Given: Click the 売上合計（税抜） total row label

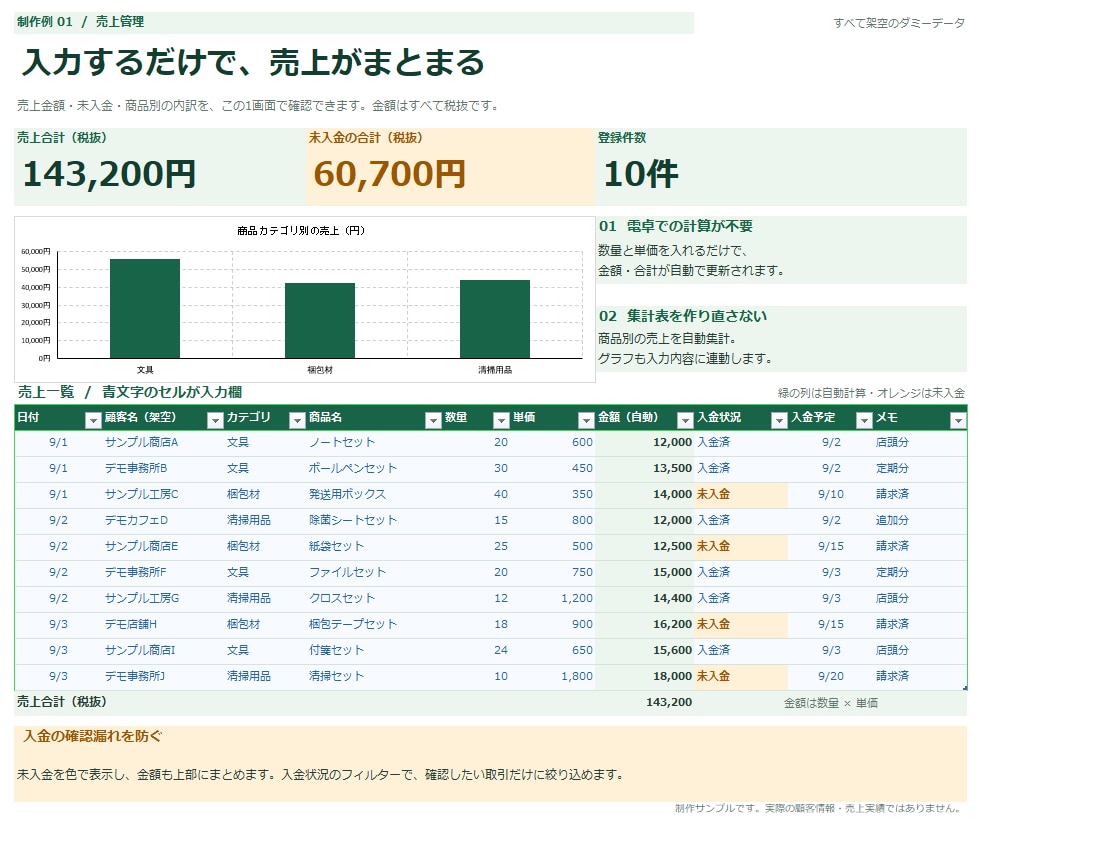Looking at the screenshot, I should 62,702.
